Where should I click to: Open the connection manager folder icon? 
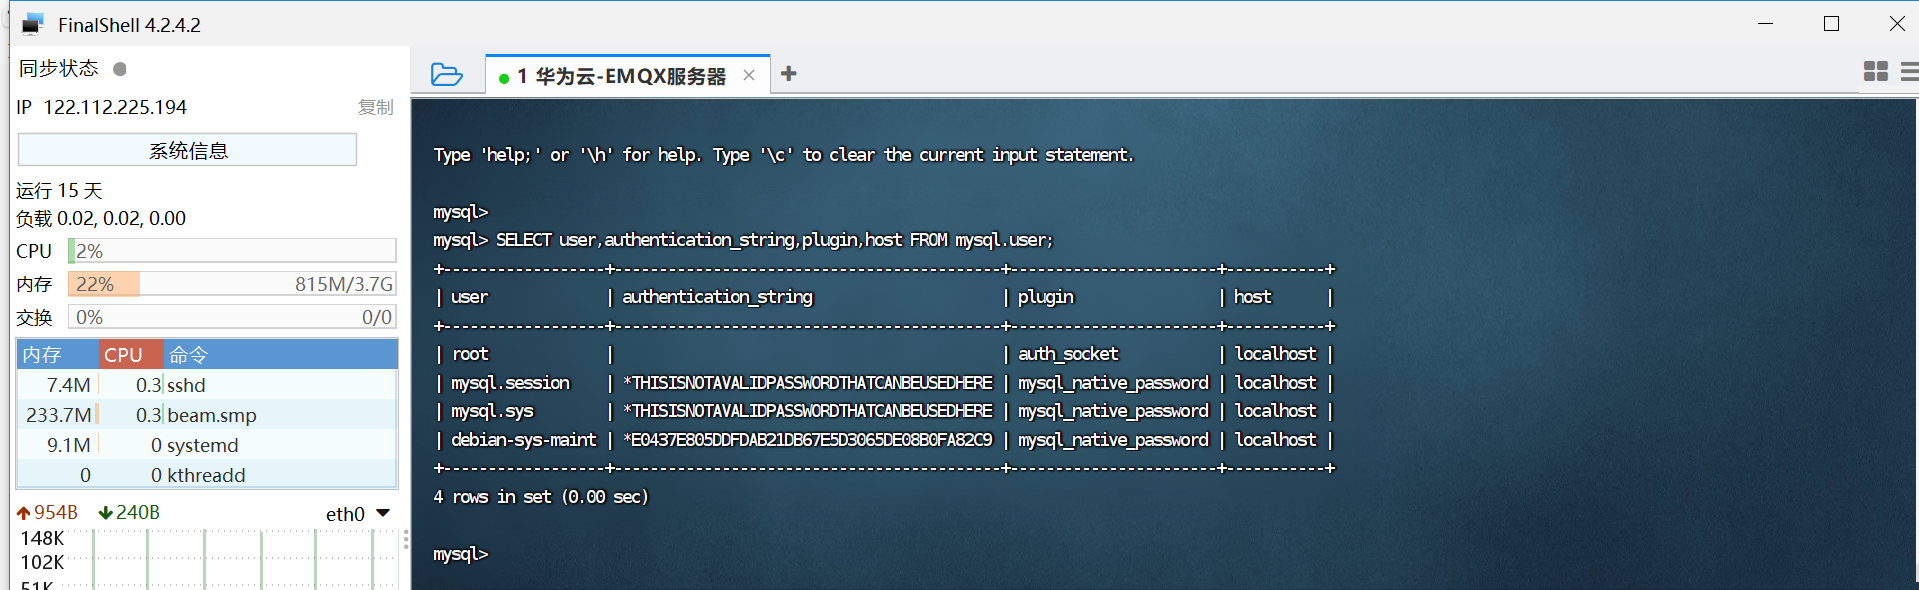pos(446,74)
